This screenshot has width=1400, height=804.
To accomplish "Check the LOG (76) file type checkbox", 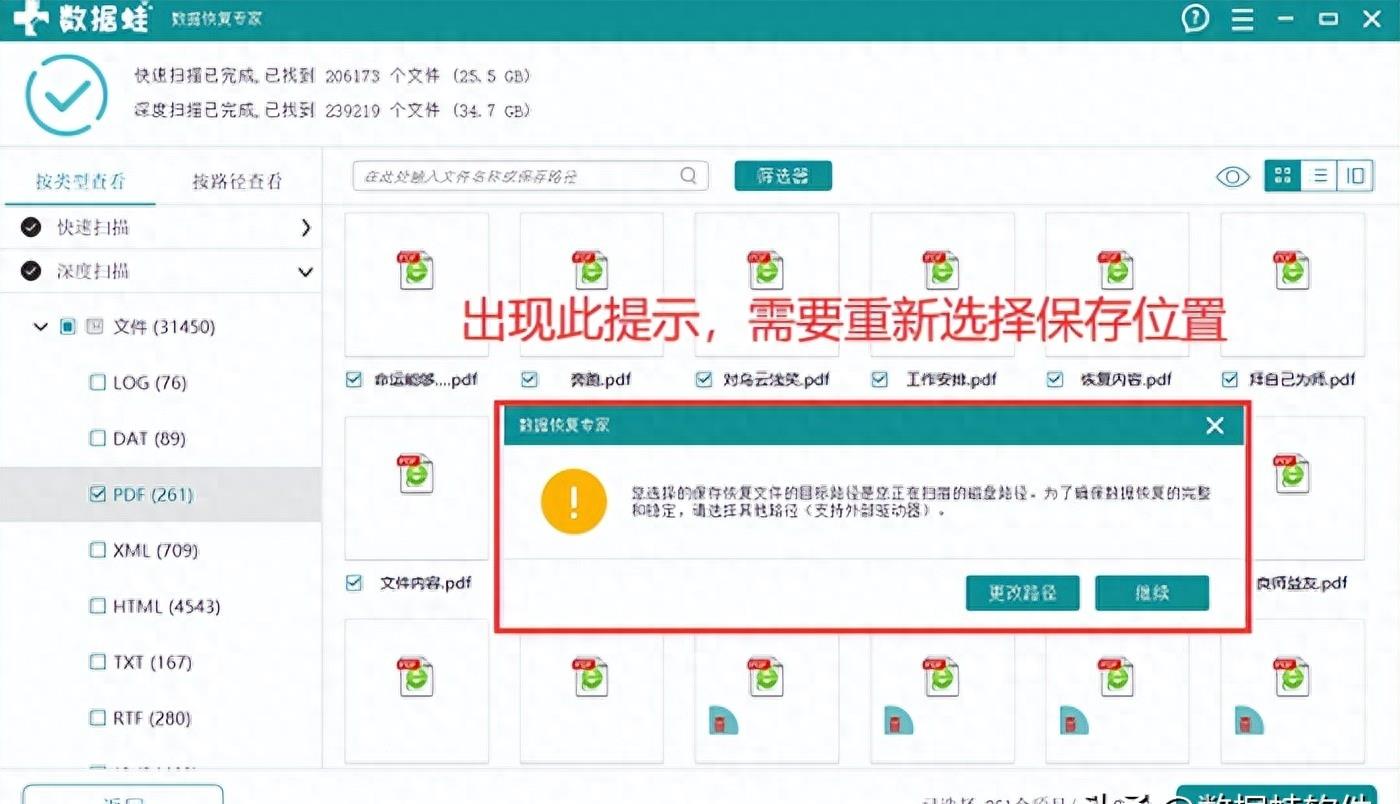I will coord(97,382).
